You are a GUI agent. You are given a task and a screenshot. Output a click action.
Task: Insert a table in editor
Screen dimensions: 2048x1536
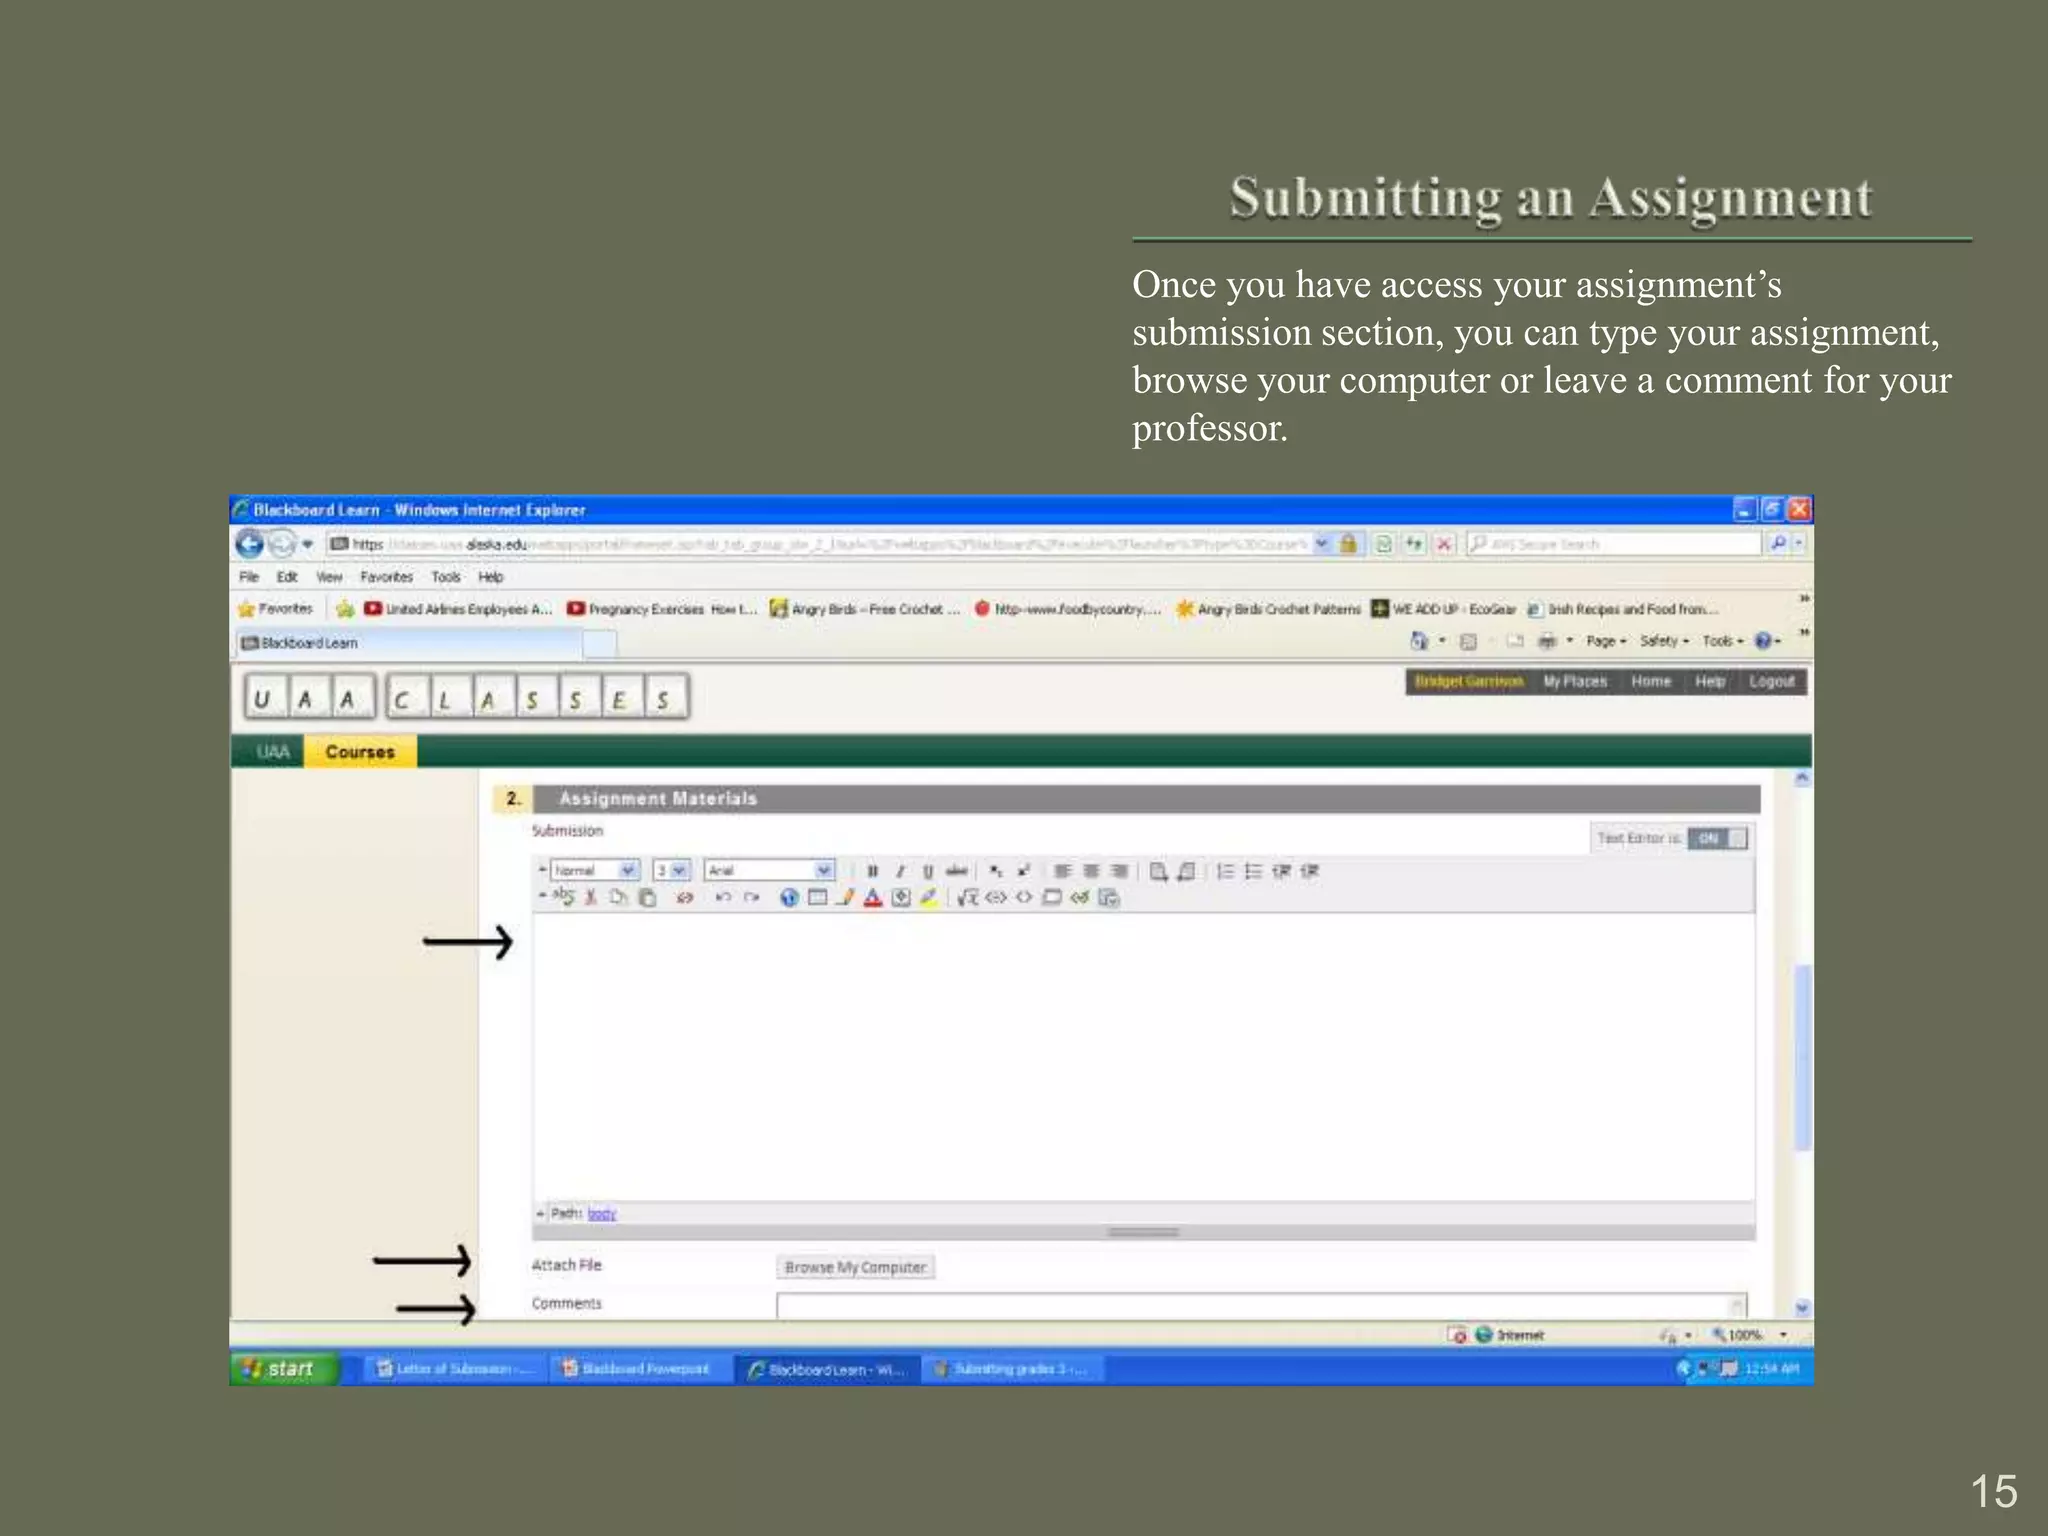[817, 897]
